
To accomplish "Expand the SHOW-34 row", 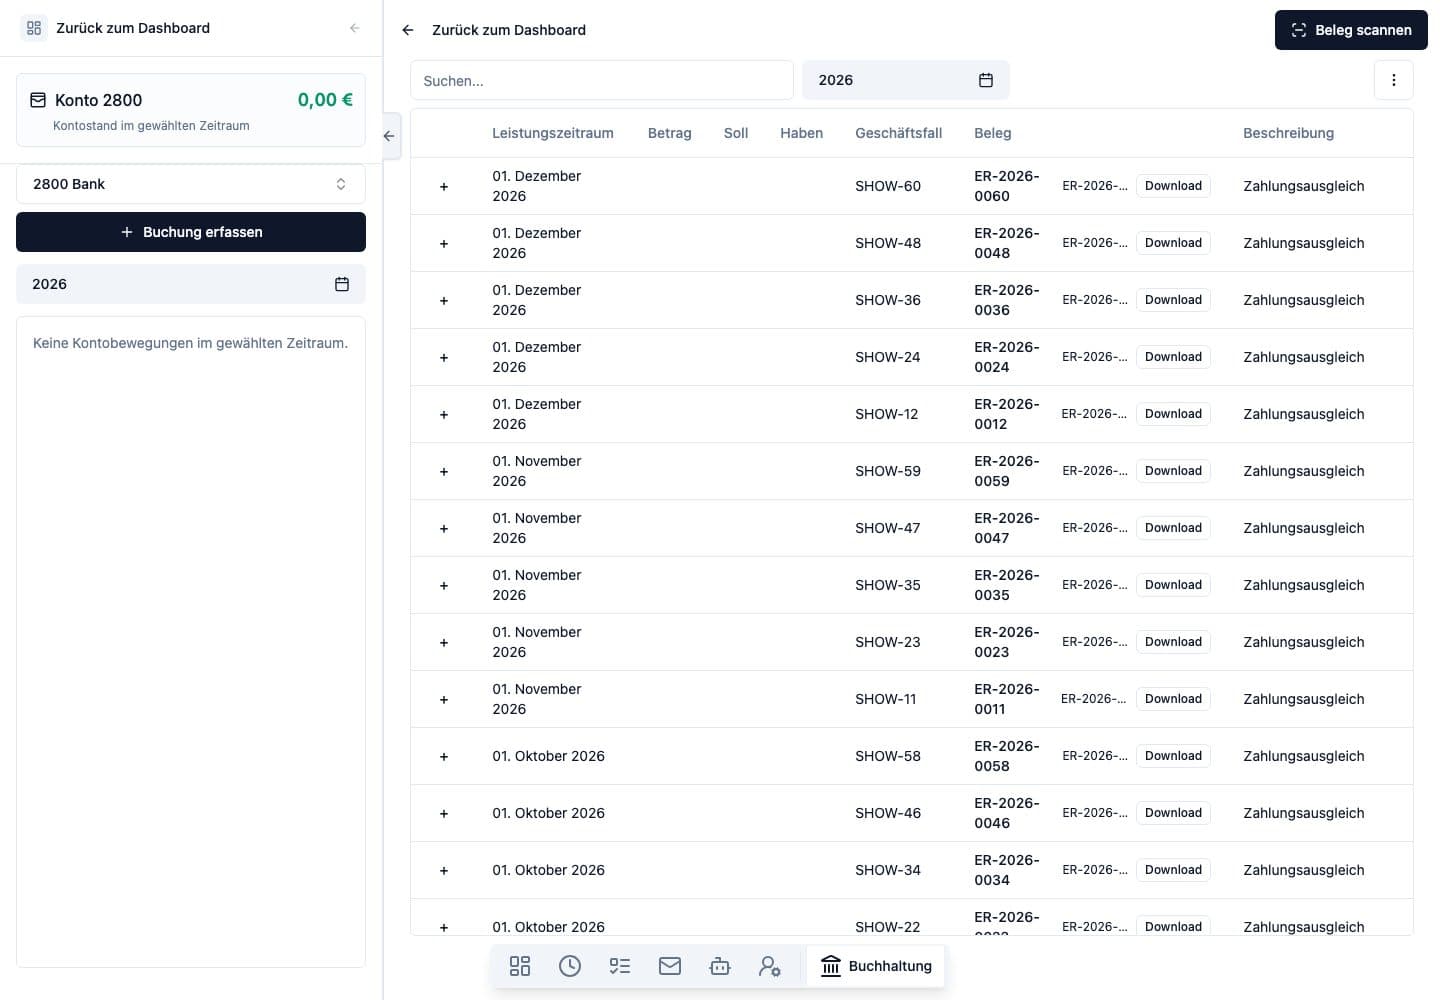I will pos(444,871).
